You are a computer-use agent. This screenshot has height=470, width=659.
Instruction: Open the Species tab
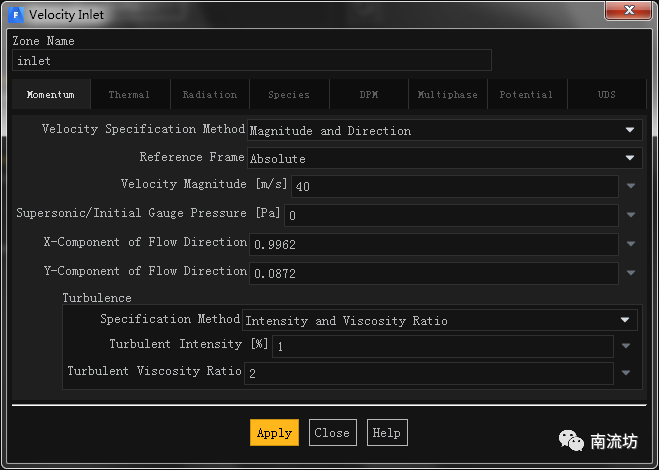289,95
